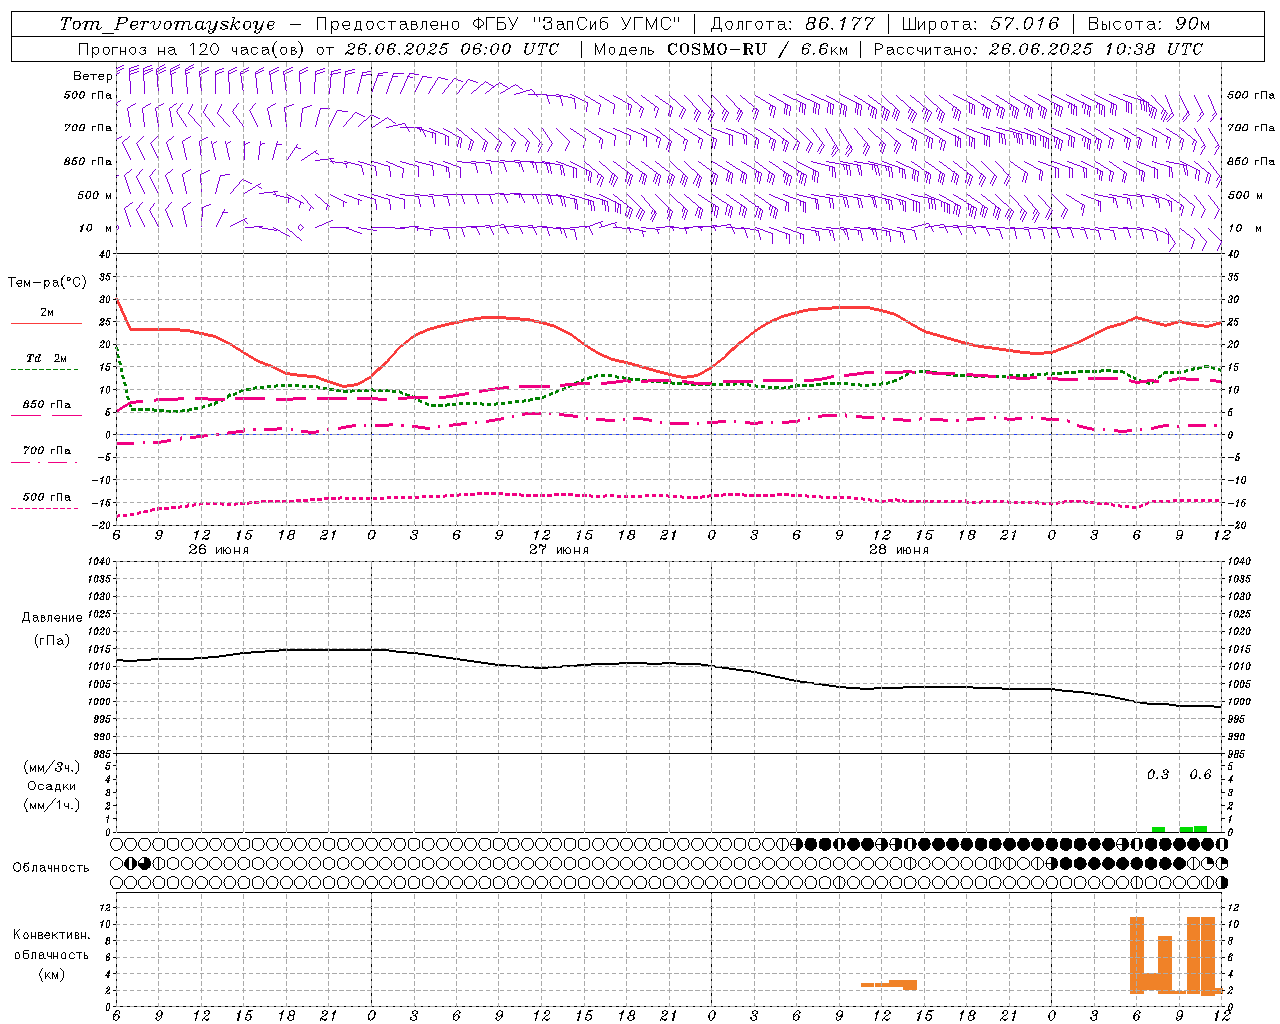The height and width of the screenshot is (1024, 1280).
Task: Click the forecast text Прогноз на 120 часа(ов)
Action: pyautogui.click(x=192, y=49)
